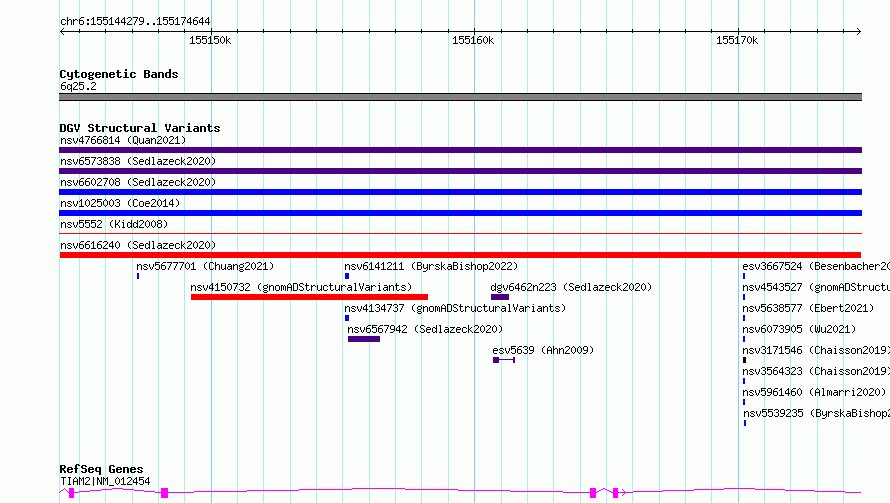Open the TIAM2|NM_012454 gene label
This screenshot has height=503, width=890.
click(105, 481)
